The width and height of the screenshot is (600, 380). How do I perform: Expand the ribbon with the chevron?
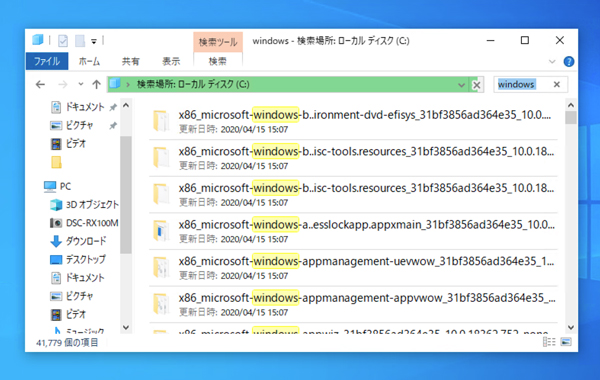pos(552,61)
